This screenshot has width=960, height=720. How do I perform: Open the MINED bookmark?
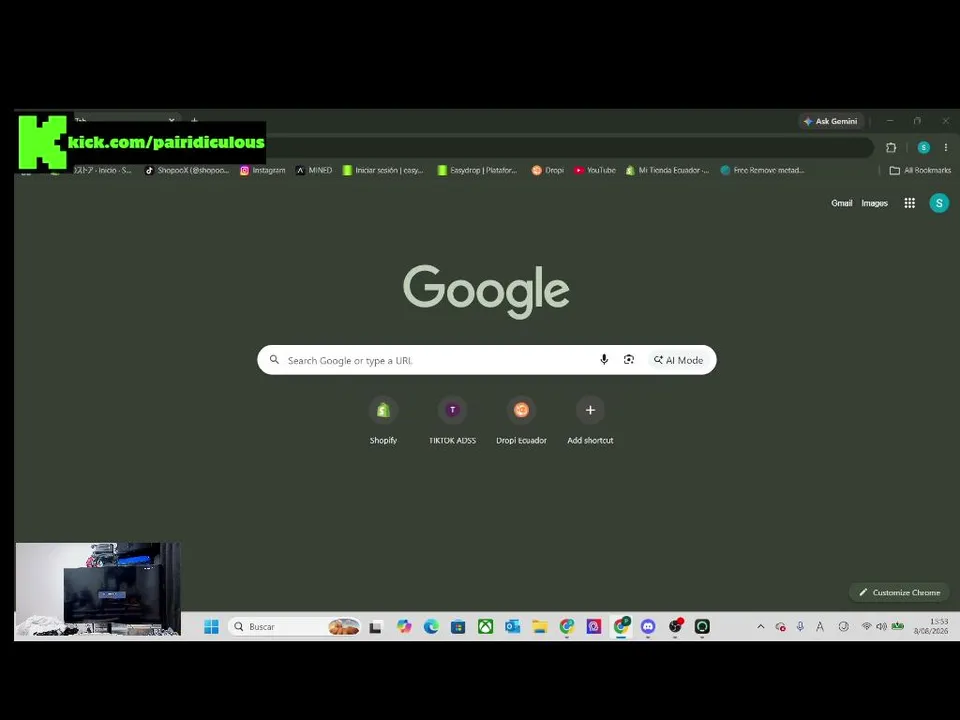pyautogui.click(x=314, y=170)
